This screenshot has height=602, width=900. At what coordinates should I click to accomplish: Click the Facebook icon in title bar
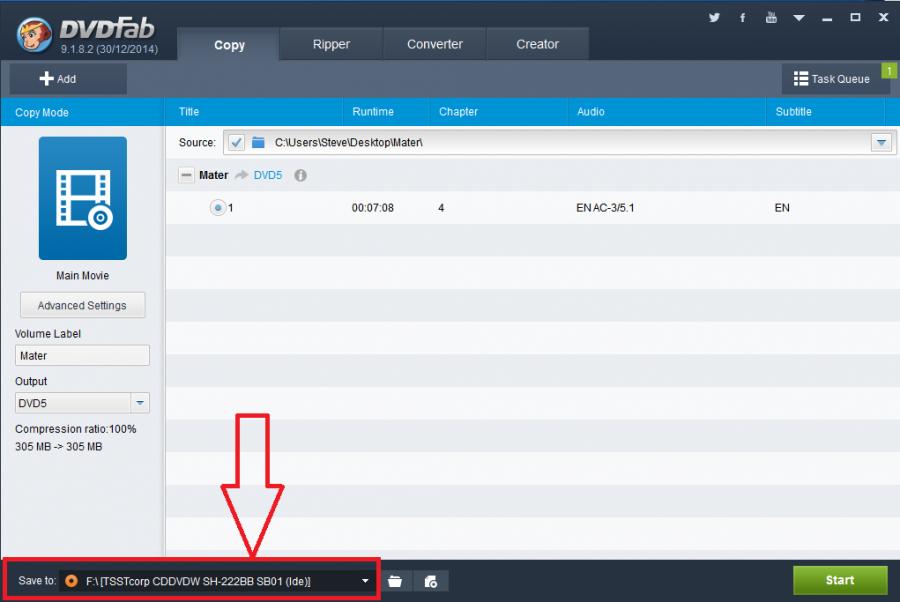pyautogui.click(x=742, y=17)
